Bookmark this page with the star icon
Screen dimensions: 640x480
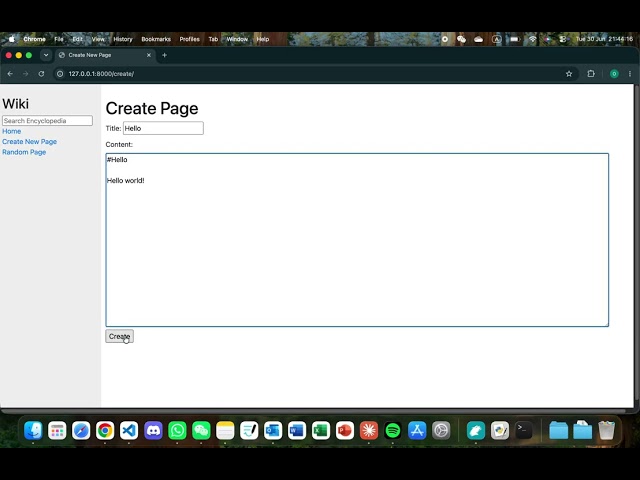(569, 74)
